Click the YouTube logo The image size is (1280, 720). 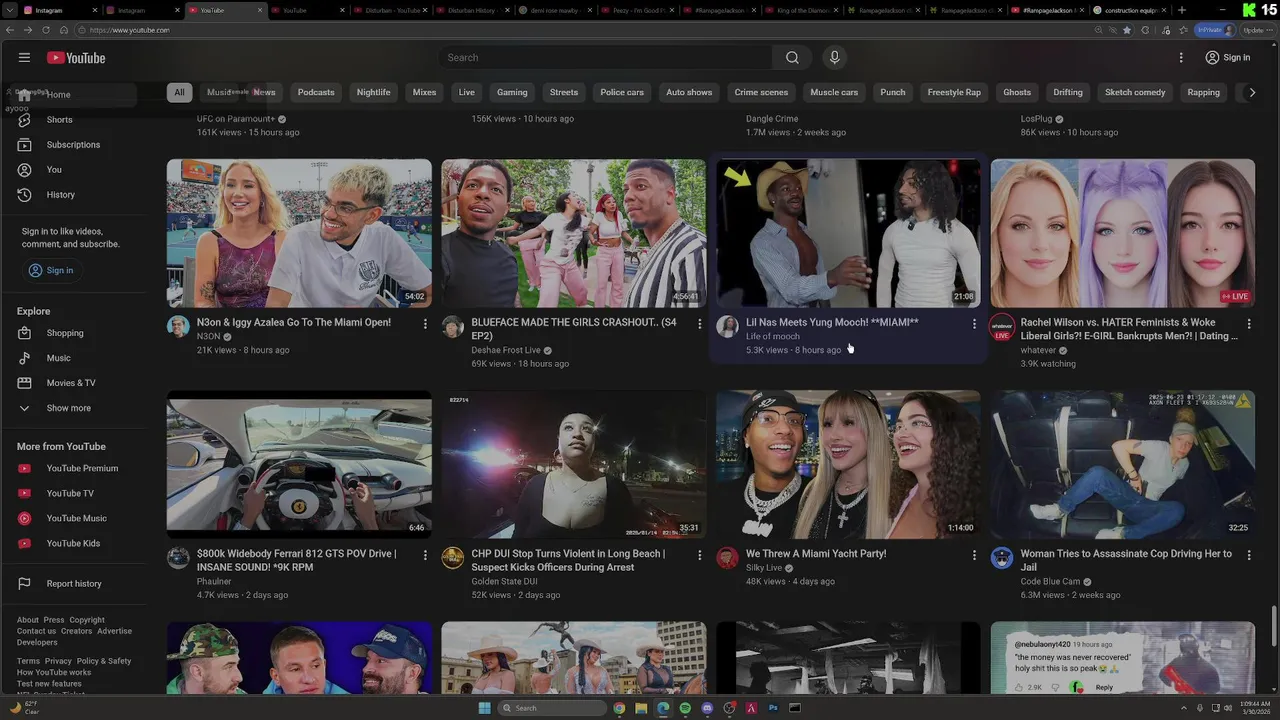coord(76,58)
